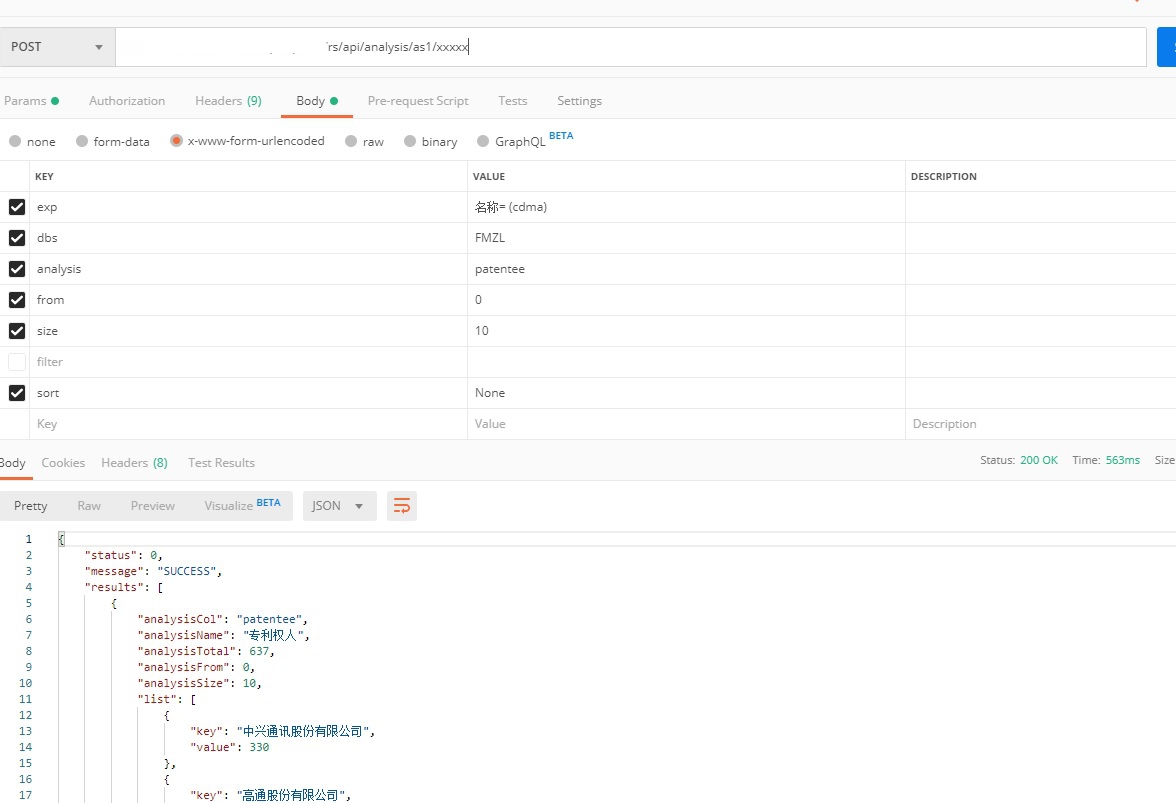The height and width of the screenshot is (803, 1176).
Task: Uncheck the exp parameter checkbox
Action: (x=17, y=207)
